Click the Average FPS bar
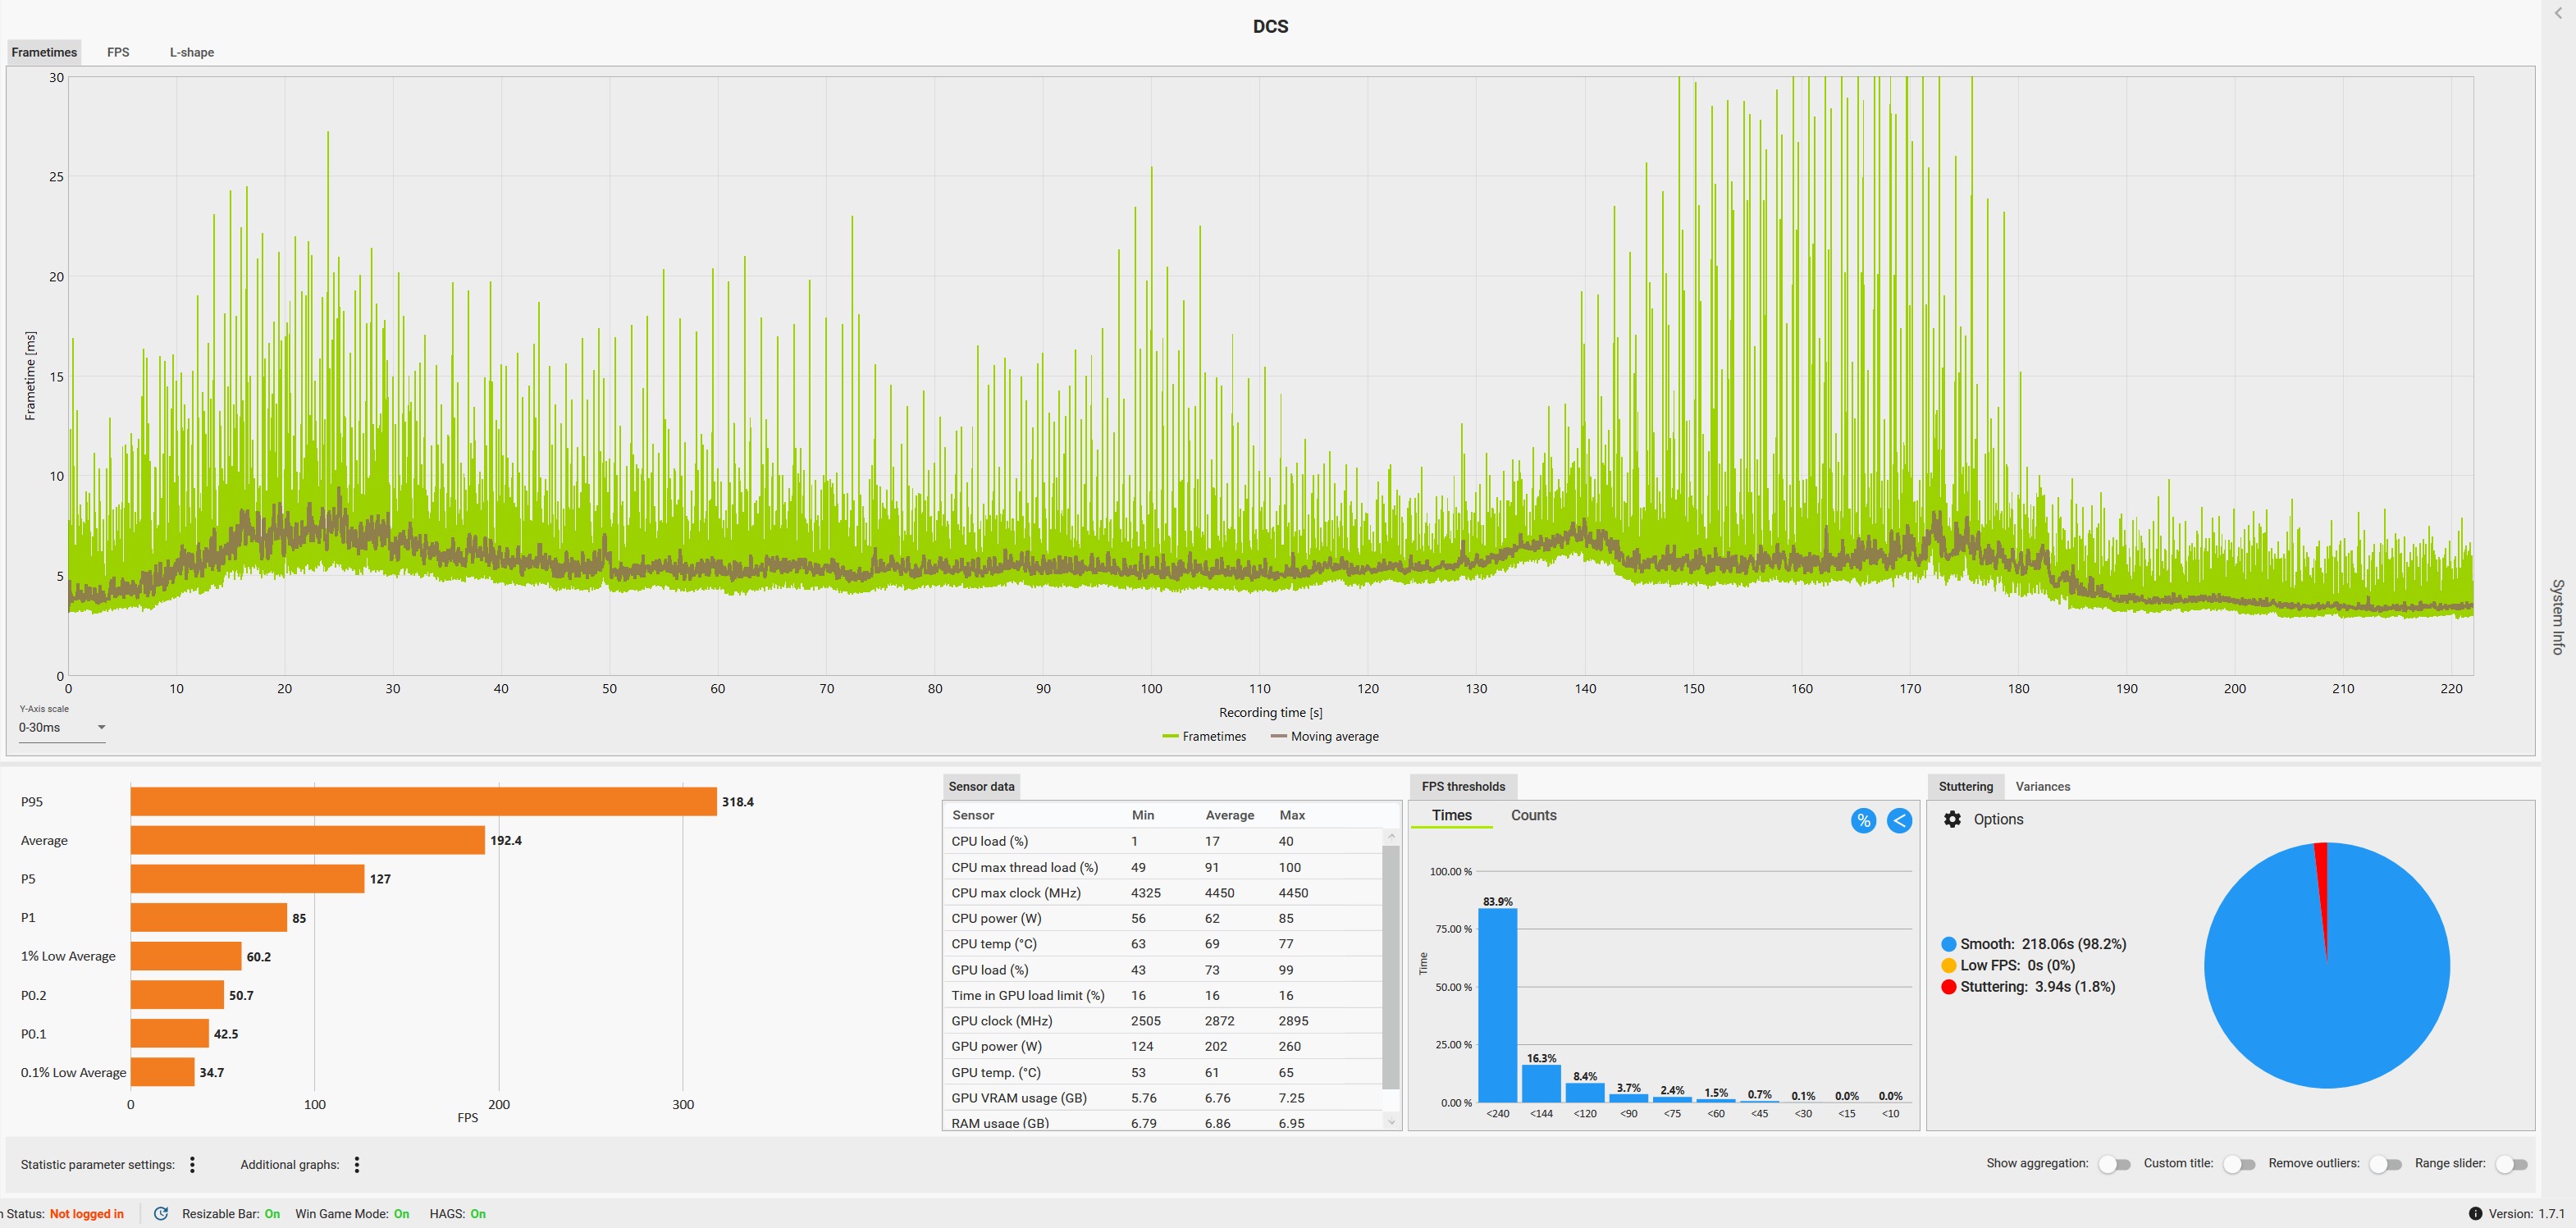This screenshot has width=2576, height=1228. [308, 840]
